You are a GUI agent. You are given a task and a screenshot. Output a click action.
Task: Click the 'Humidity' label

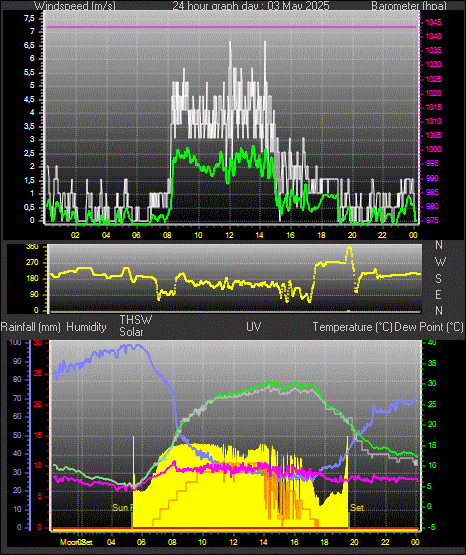tap(86, 327)
